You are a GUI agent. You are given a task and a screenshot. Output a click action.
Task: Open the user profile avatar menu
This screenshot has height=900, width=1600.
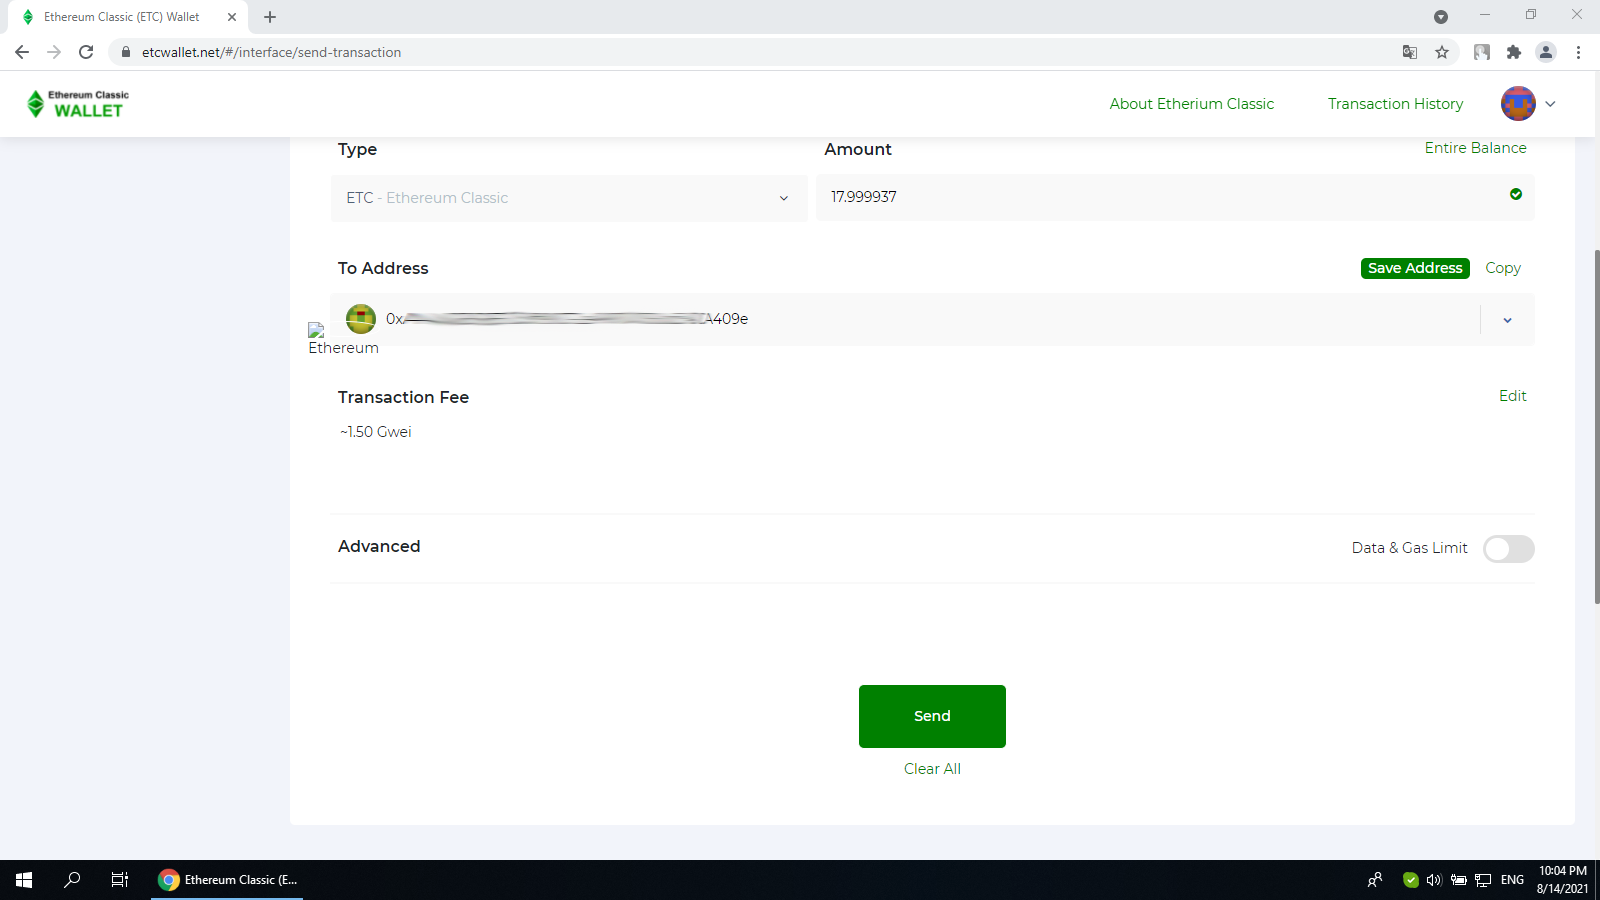1518,103
